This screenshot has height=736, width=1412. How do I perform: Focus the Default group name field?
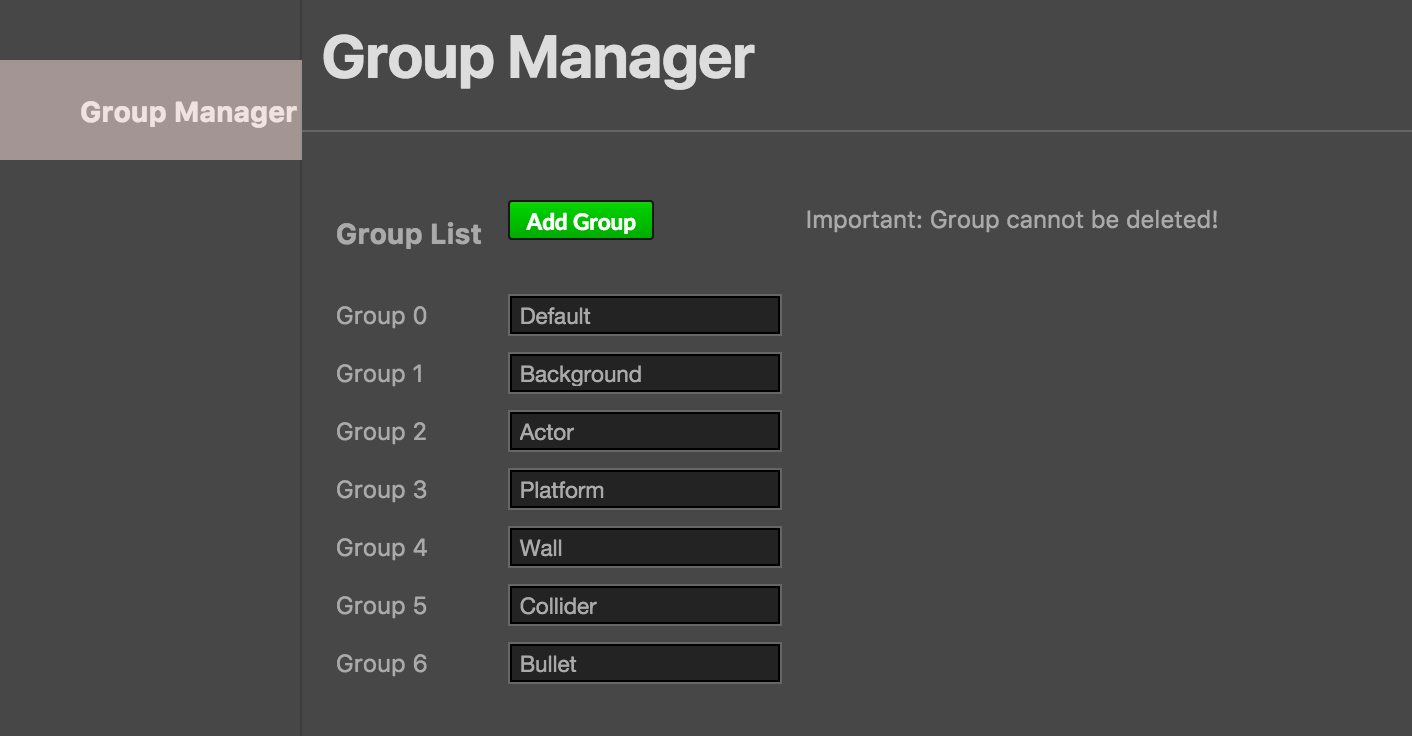pos(645,315)
